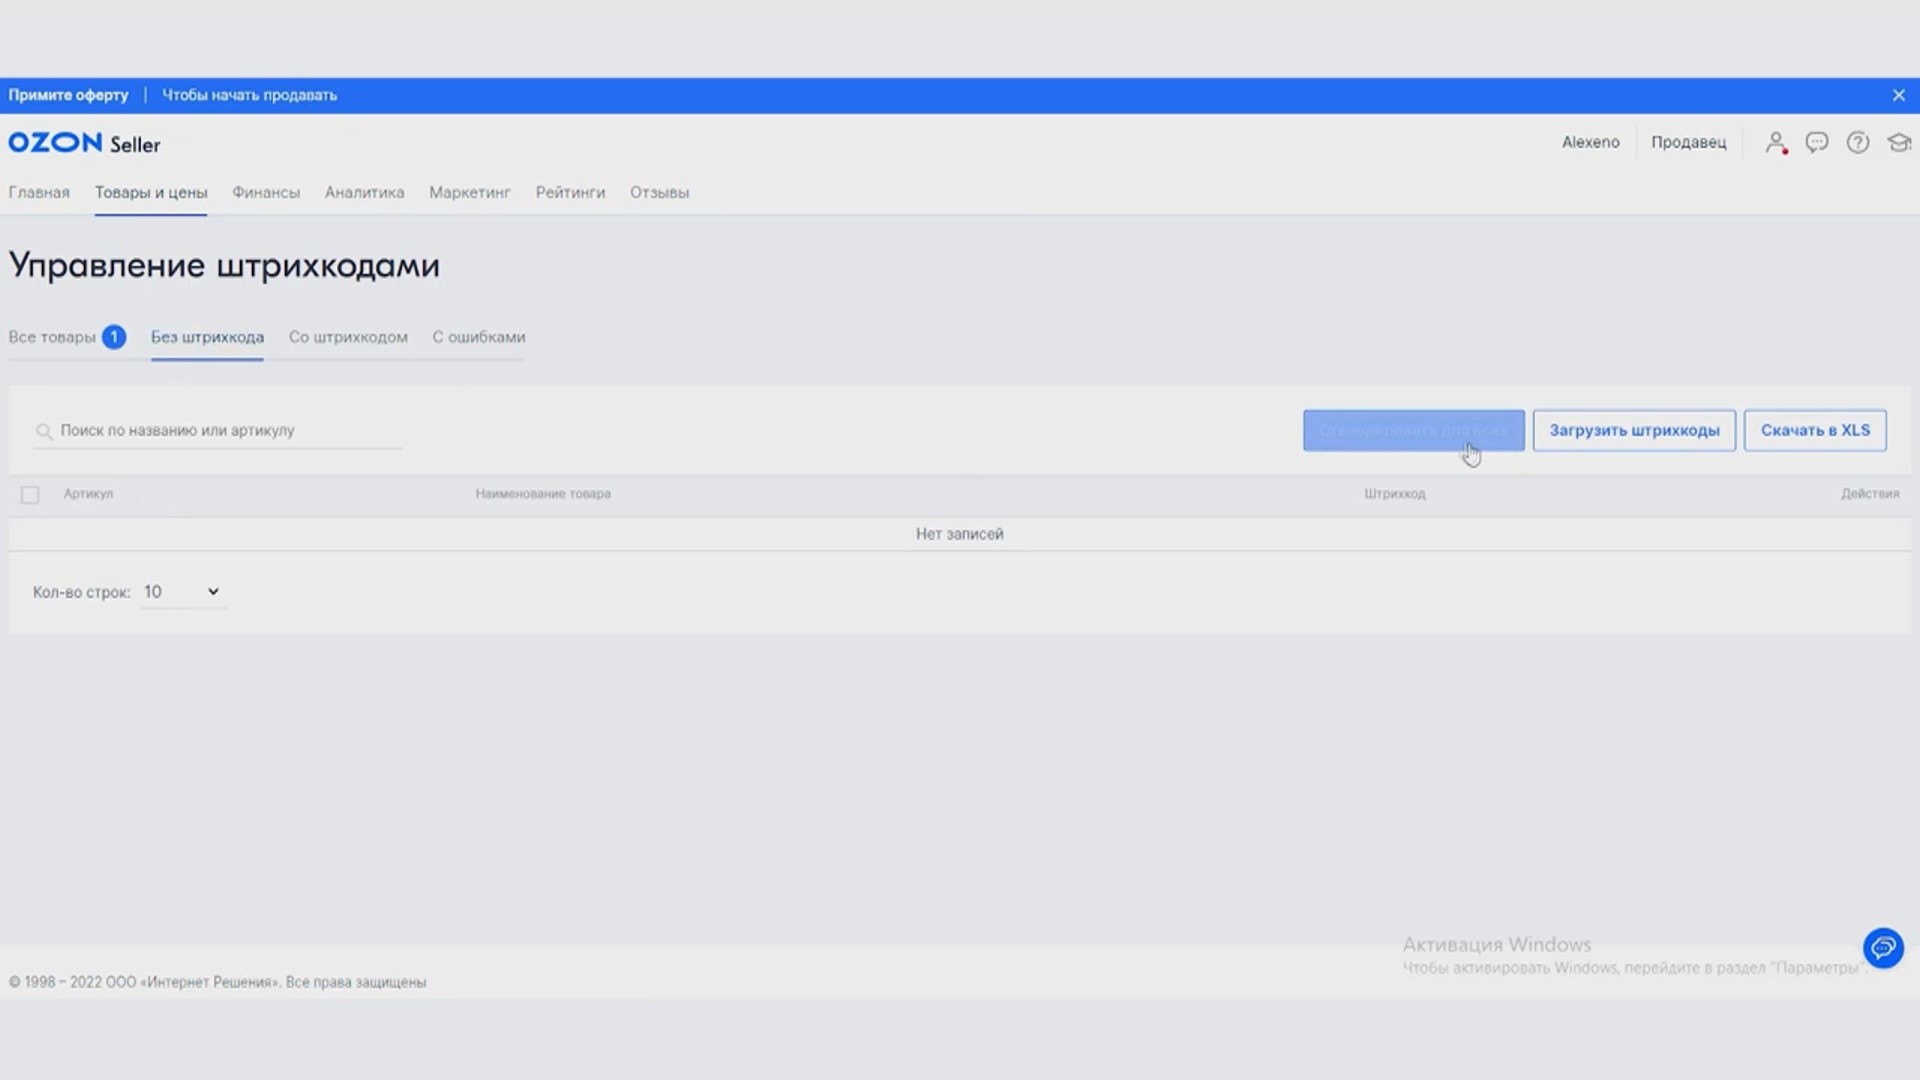The image size is (1920, 1080).
Task: Tick the select-all checkbox in table header
Action: coord(30,495)
